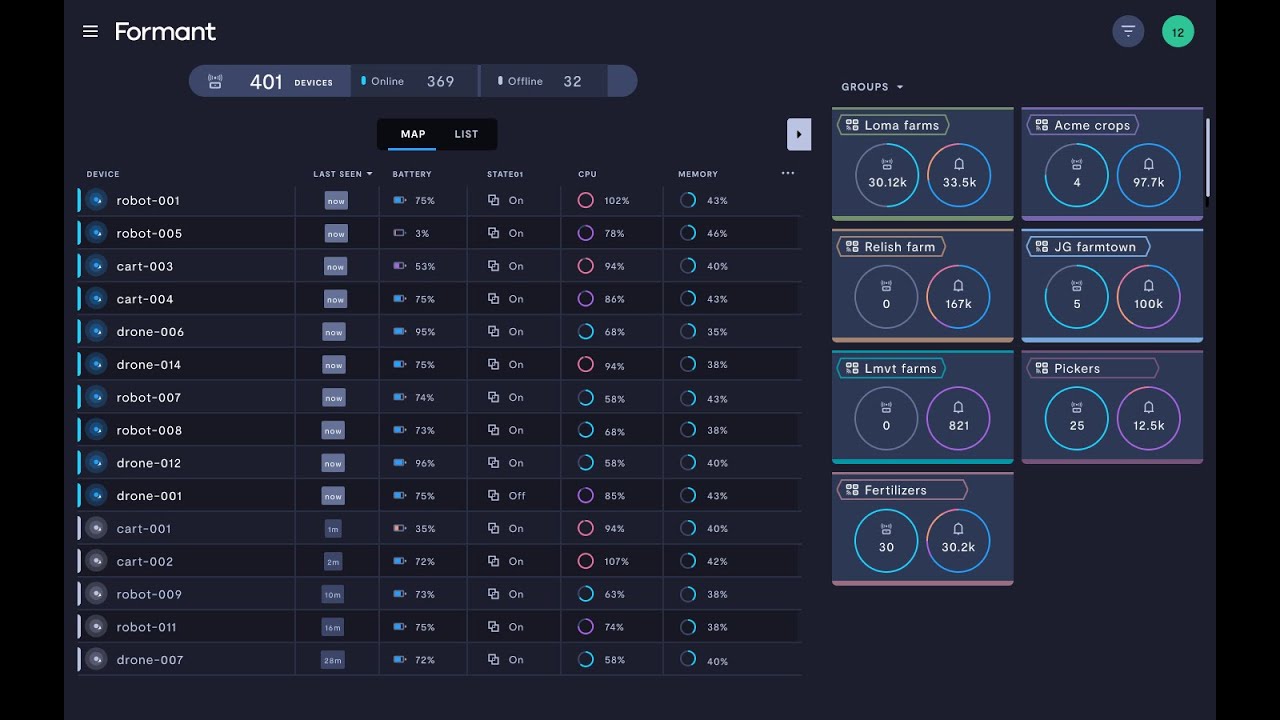Click the battery icon in cart-001 row
Viewport: 1280px width, 720px height.
[x=400, y=528]
